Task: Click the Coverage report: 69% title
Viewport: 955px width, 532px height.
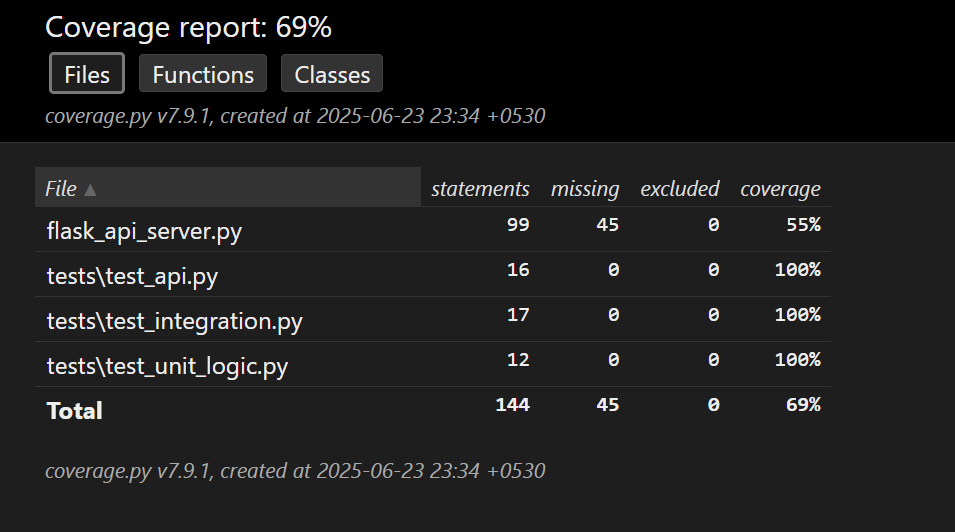Action: [188, 28]
